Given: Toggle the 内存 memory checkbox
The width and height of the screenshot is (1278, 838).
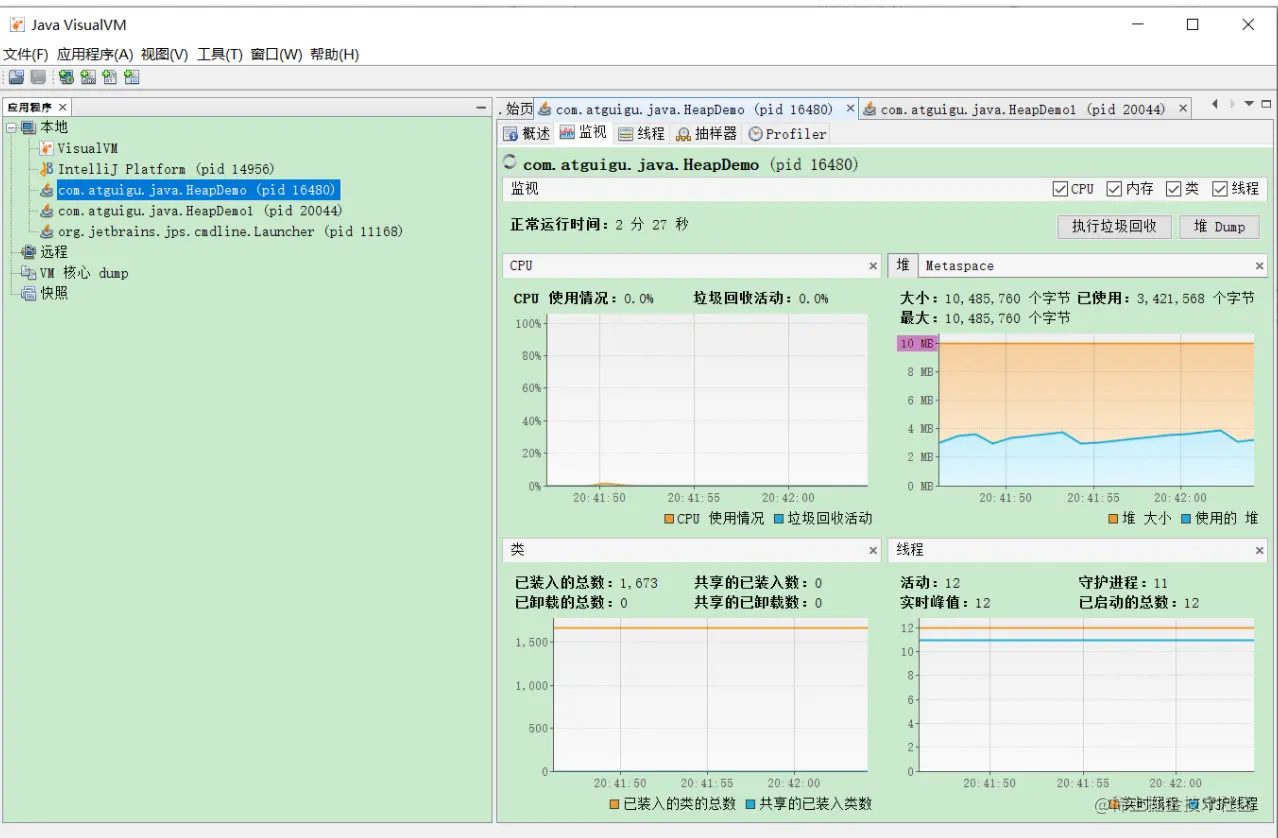Looking at the screenshot, I should [1114, 188].
